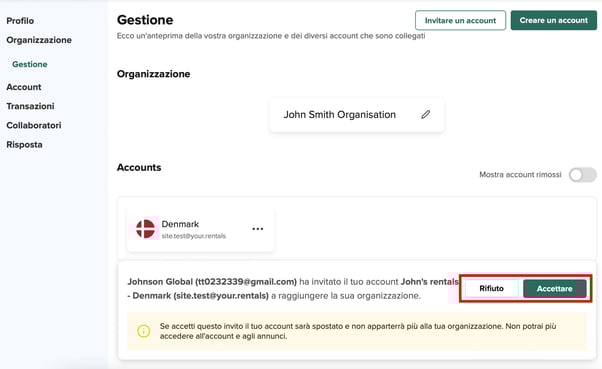
Task: Edit organisation name with pencil icon
Action: pos(425,114)
